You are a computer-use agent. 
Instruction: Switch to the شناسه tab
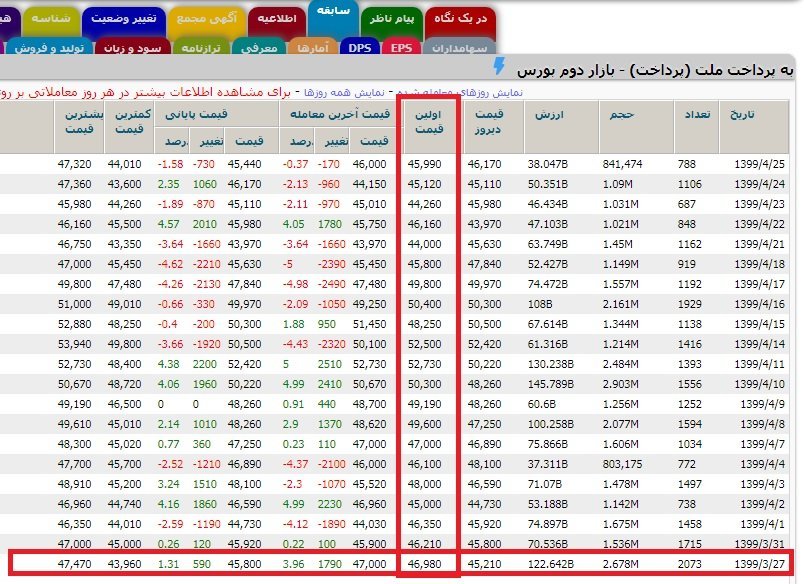(45, 18)
